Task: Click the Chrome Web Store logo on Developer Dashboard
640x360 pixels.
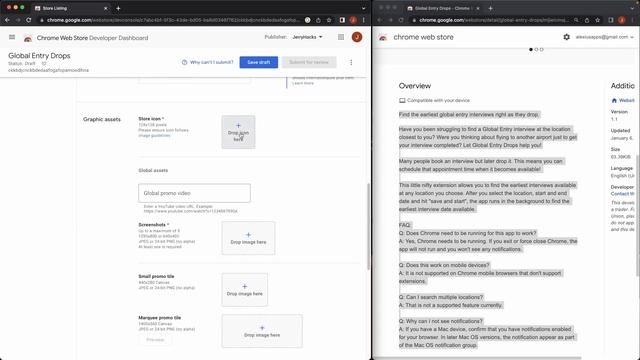Action: pyautogui.click(x=28, y=38)
